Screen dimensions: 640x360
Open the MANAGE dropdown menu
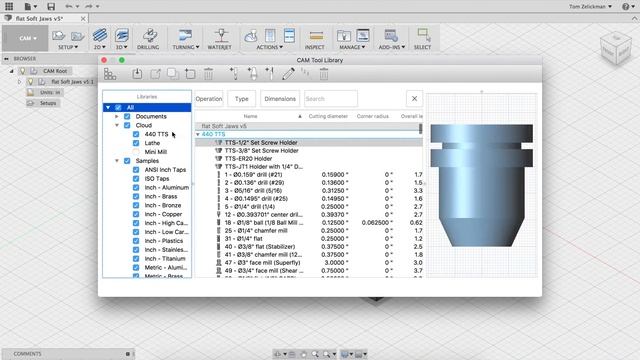(x=352, y=47)
